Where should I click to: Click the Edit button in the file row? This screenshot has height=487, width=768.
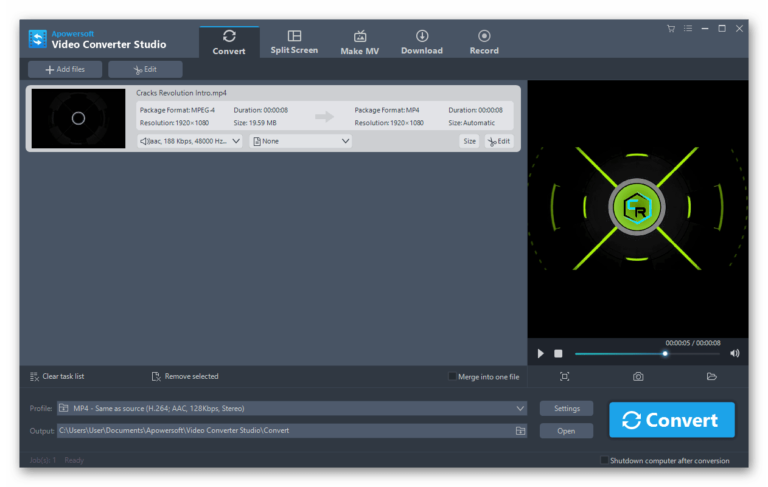click(x=499, y=141)
